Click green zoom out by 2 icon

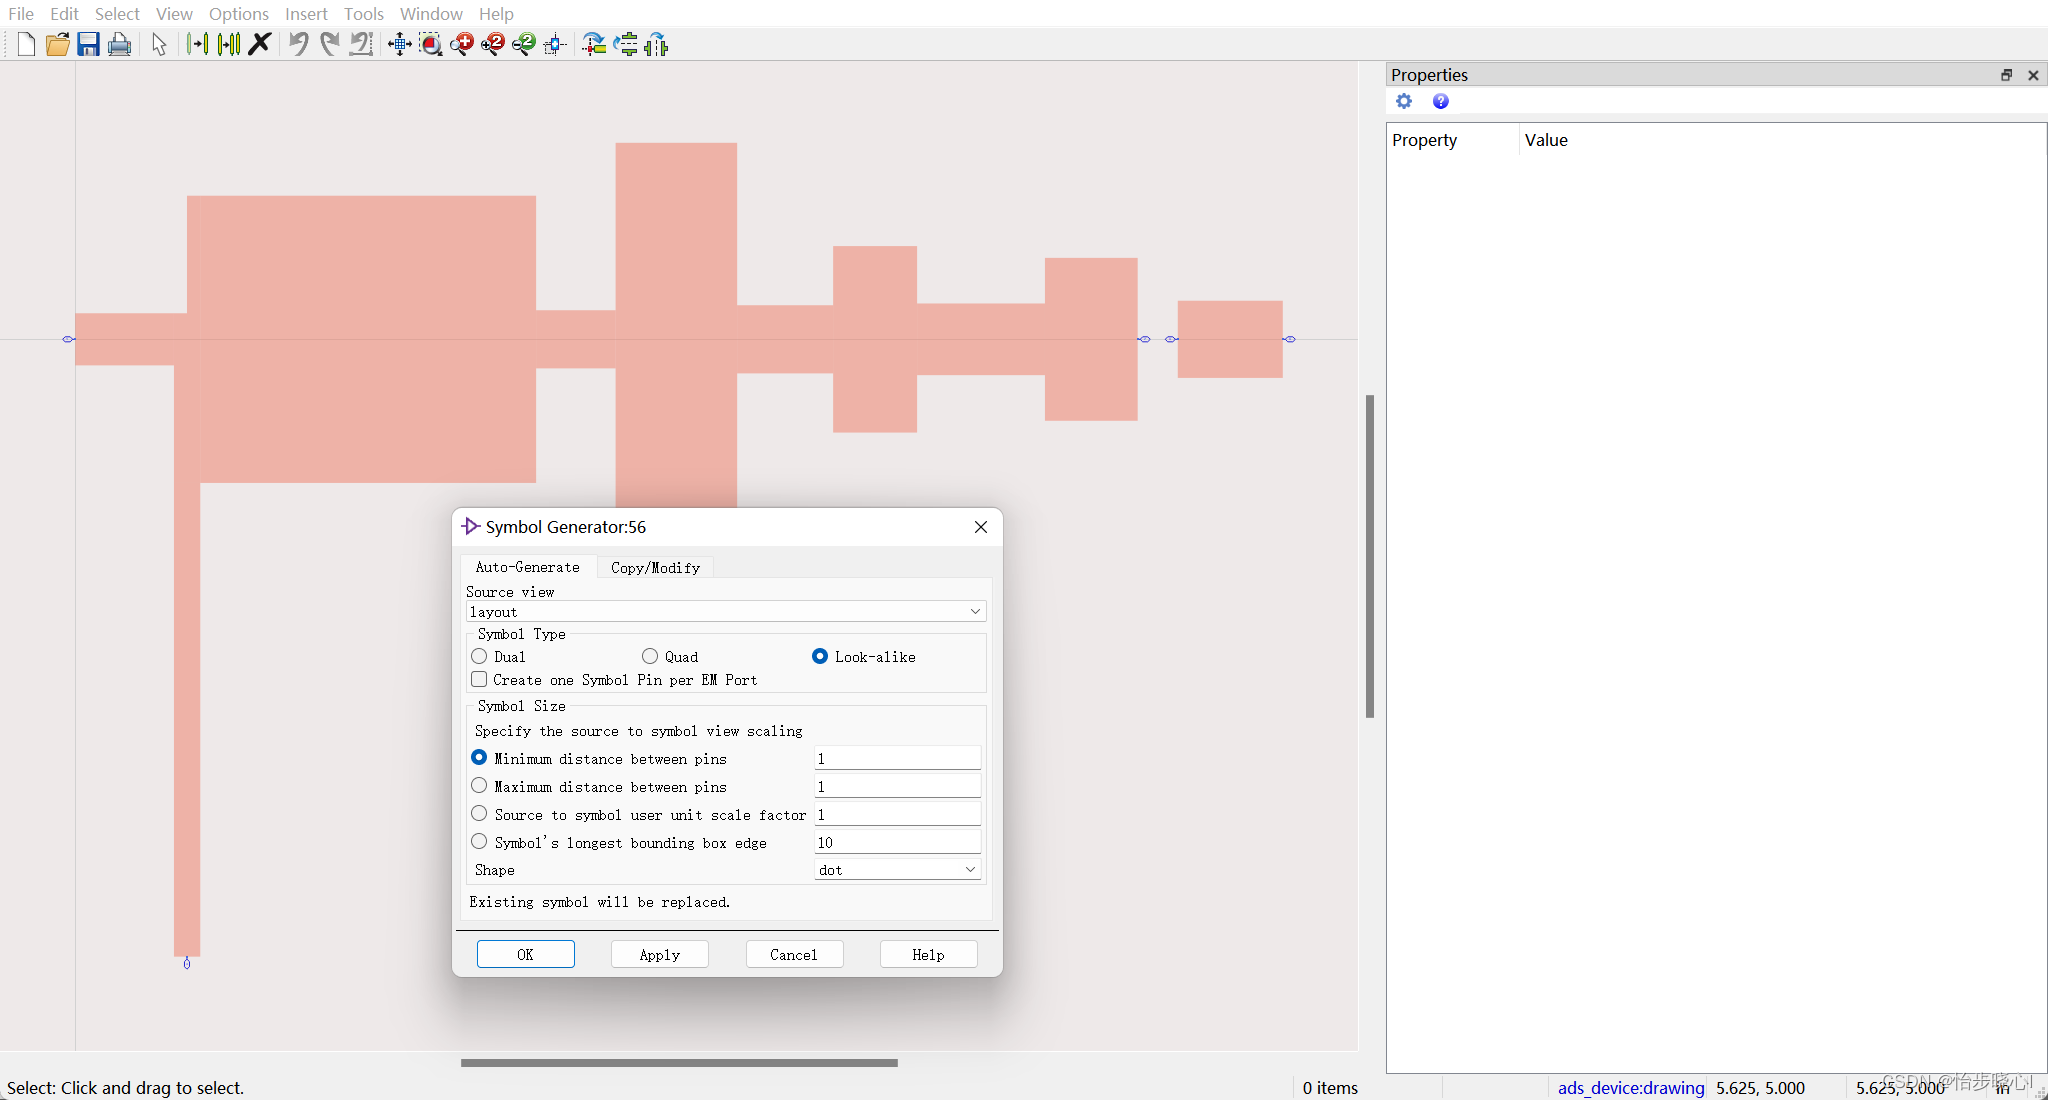(523, 44)
